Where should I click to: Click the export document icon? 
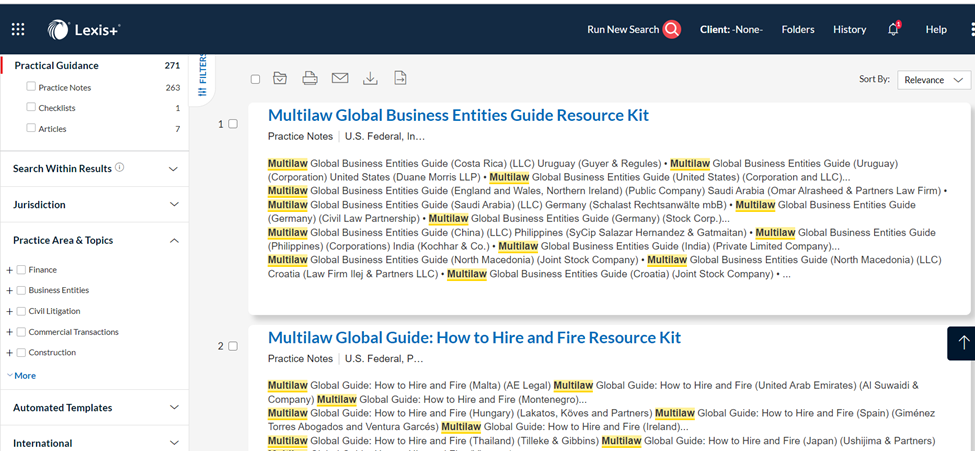(400, 78)
